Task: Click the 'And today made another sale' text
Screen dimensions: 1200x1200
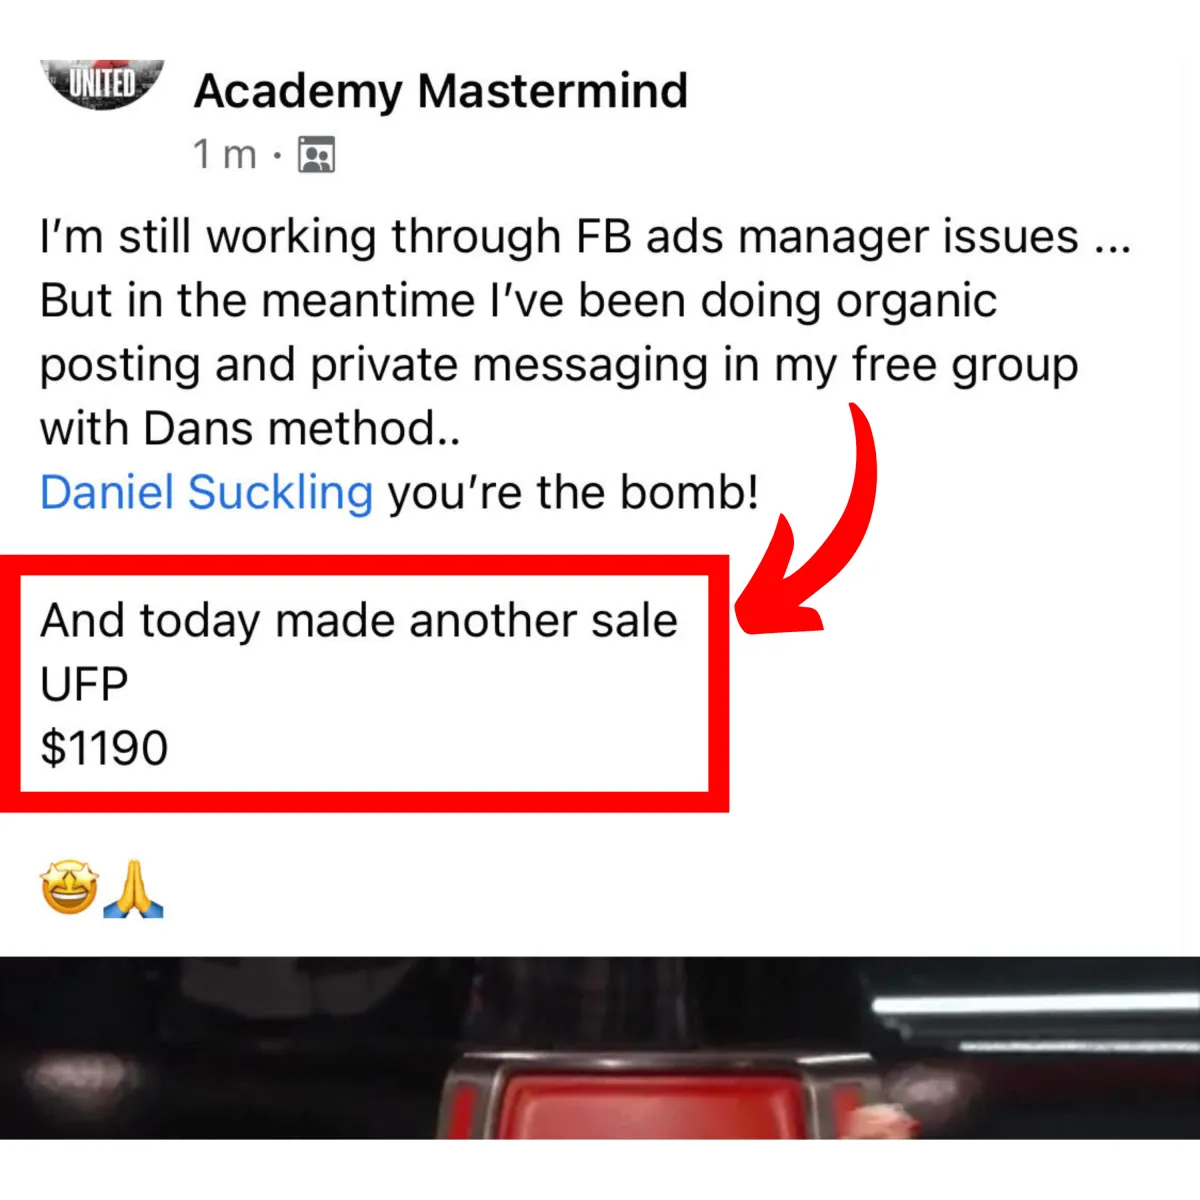Action: point(359,621)
